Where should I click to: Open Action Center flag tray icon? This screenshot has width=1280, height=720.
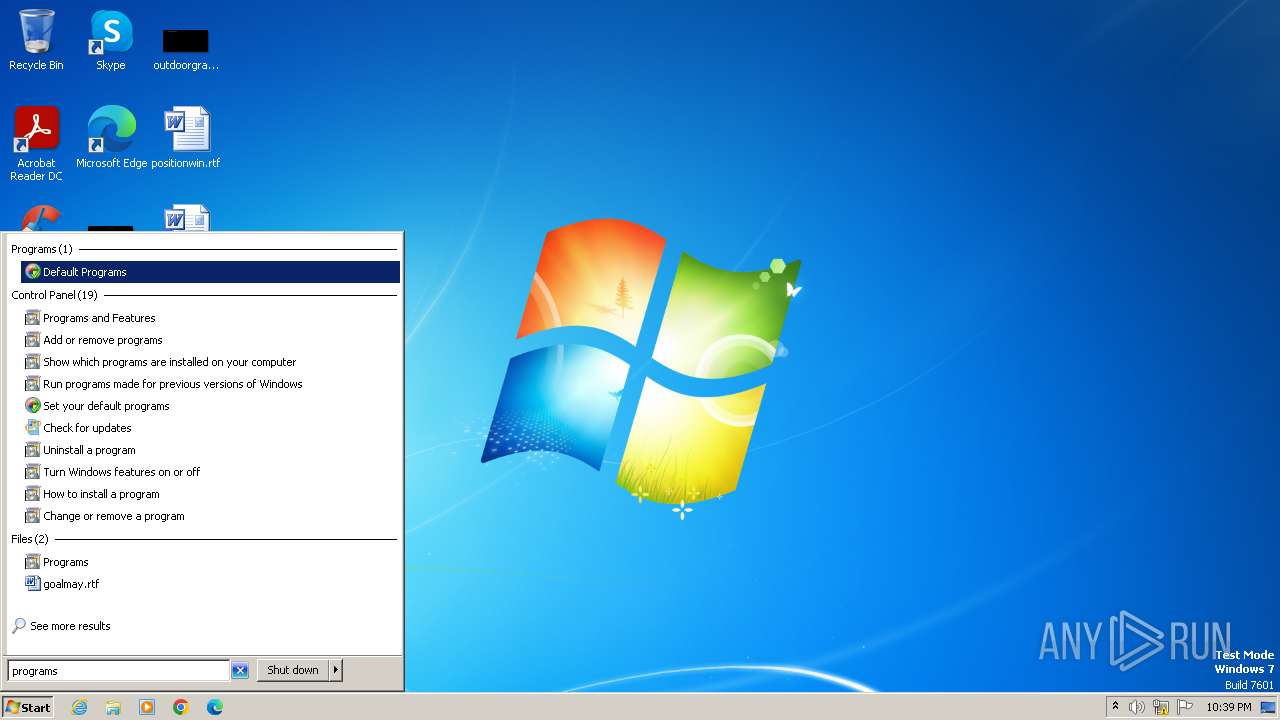(x=1185, y=707)
